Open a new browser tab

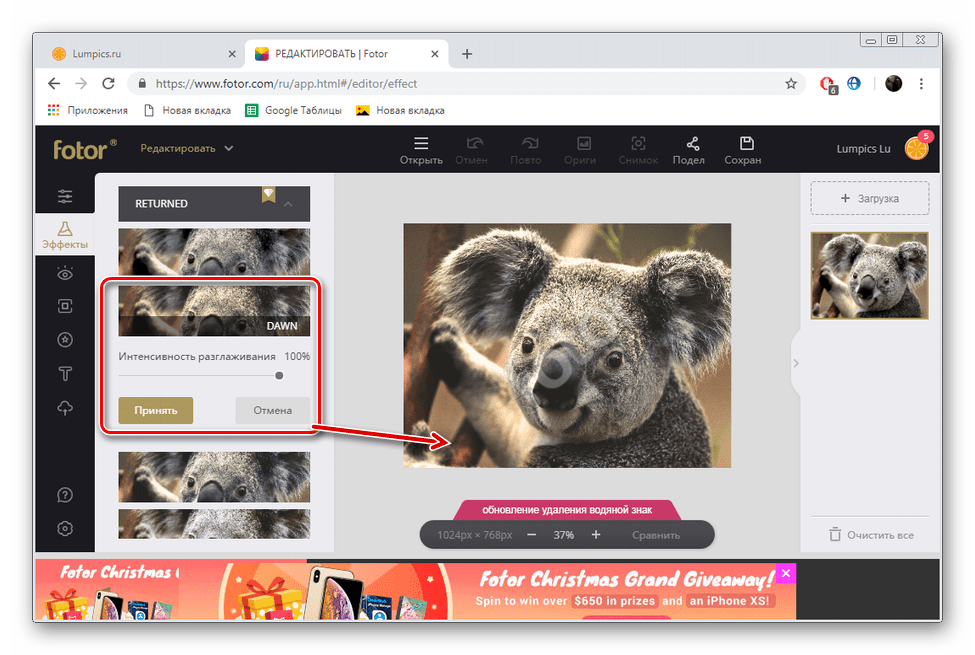click(x=467, y=54)
